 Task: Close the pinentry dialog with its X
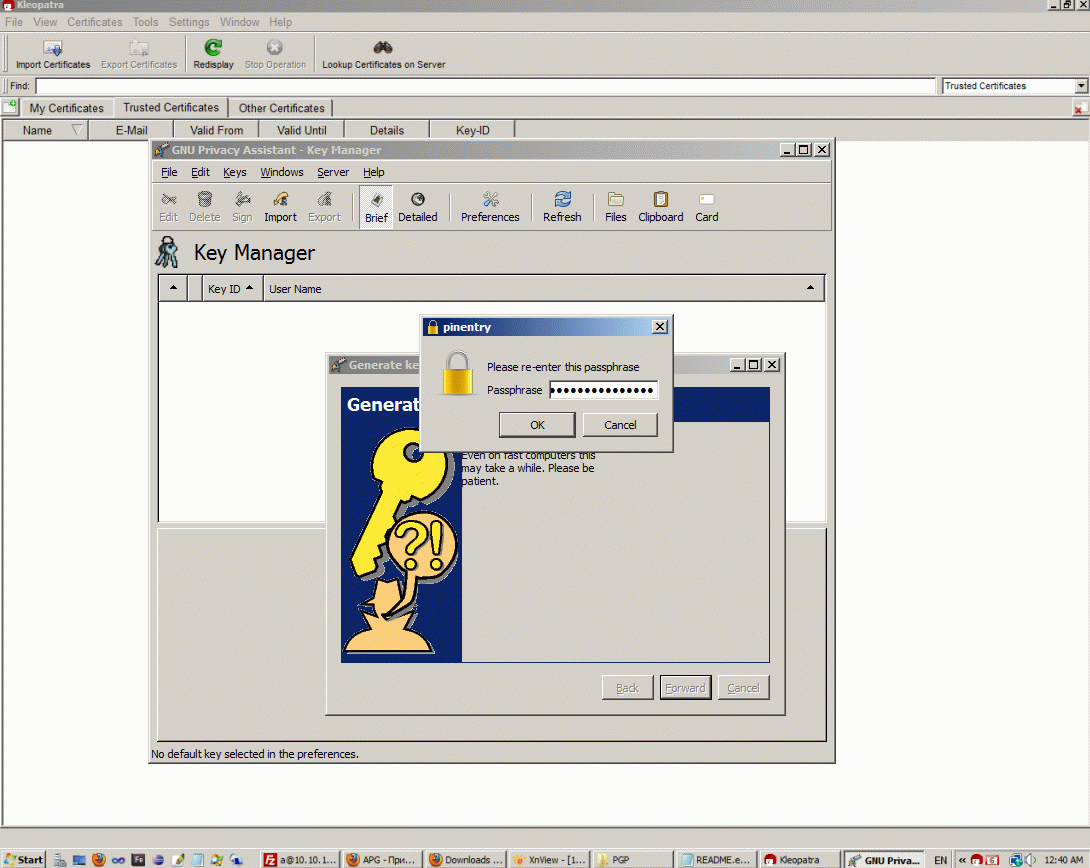point(660,327)
